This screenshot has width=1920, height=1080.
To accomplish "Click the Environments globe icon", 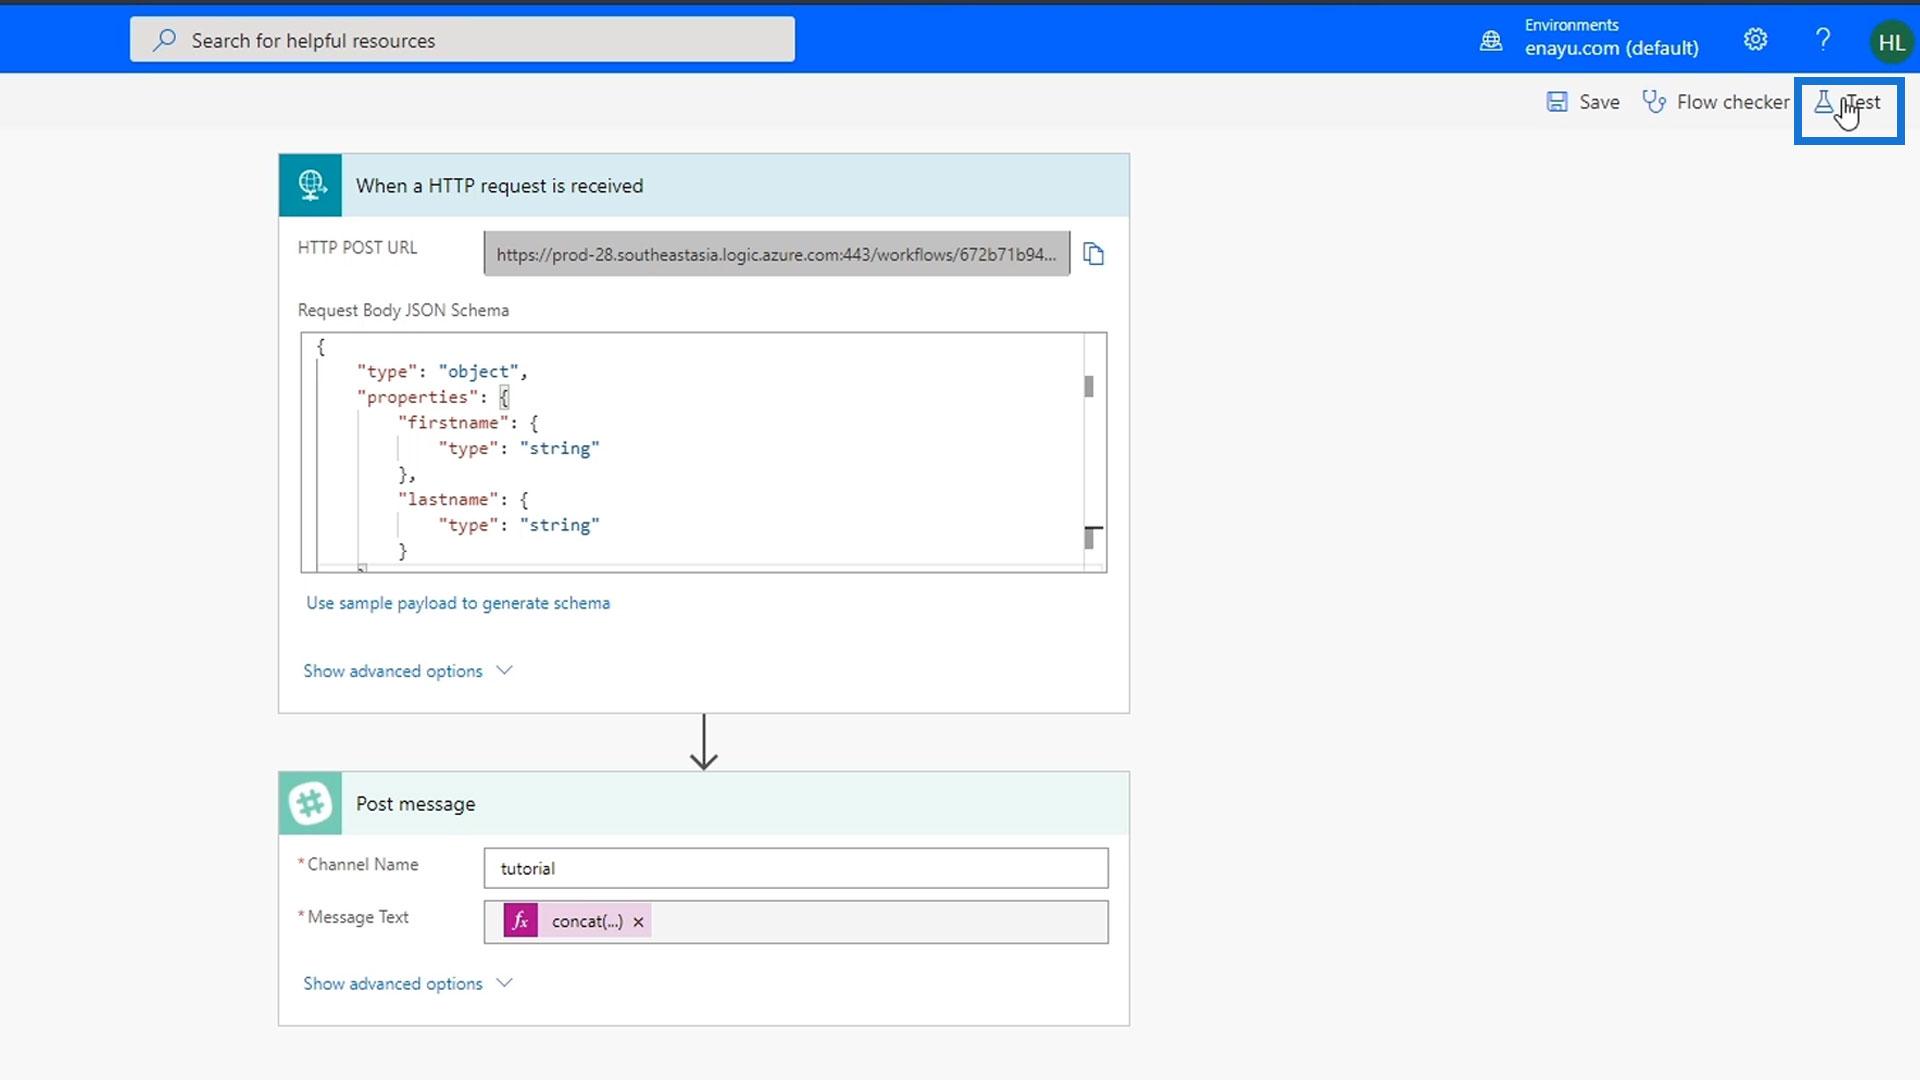I will 1491,41.
